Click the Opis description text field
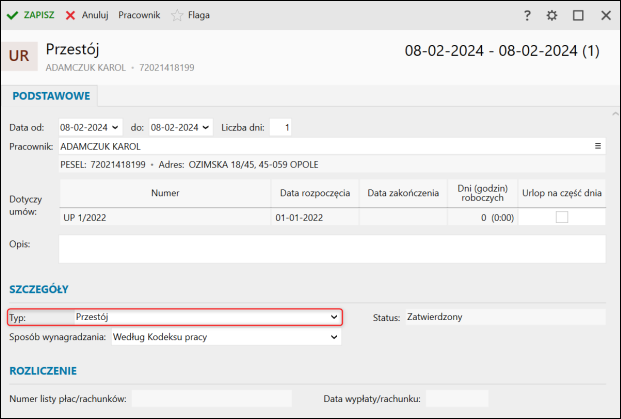 pyautogui.click(x=332, y=249)
